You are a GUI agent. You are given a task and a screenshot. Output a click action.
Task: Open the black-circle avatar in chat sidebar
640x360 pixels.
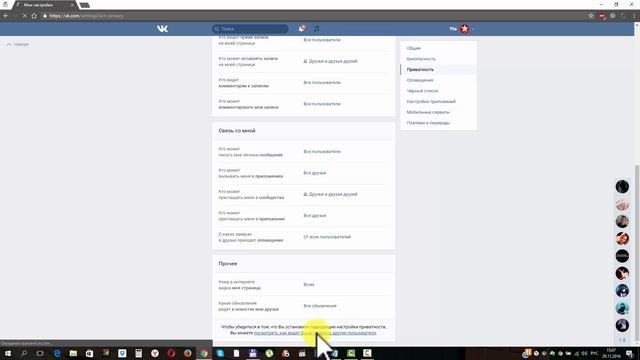pyautogui.click(x=622, y=256)
